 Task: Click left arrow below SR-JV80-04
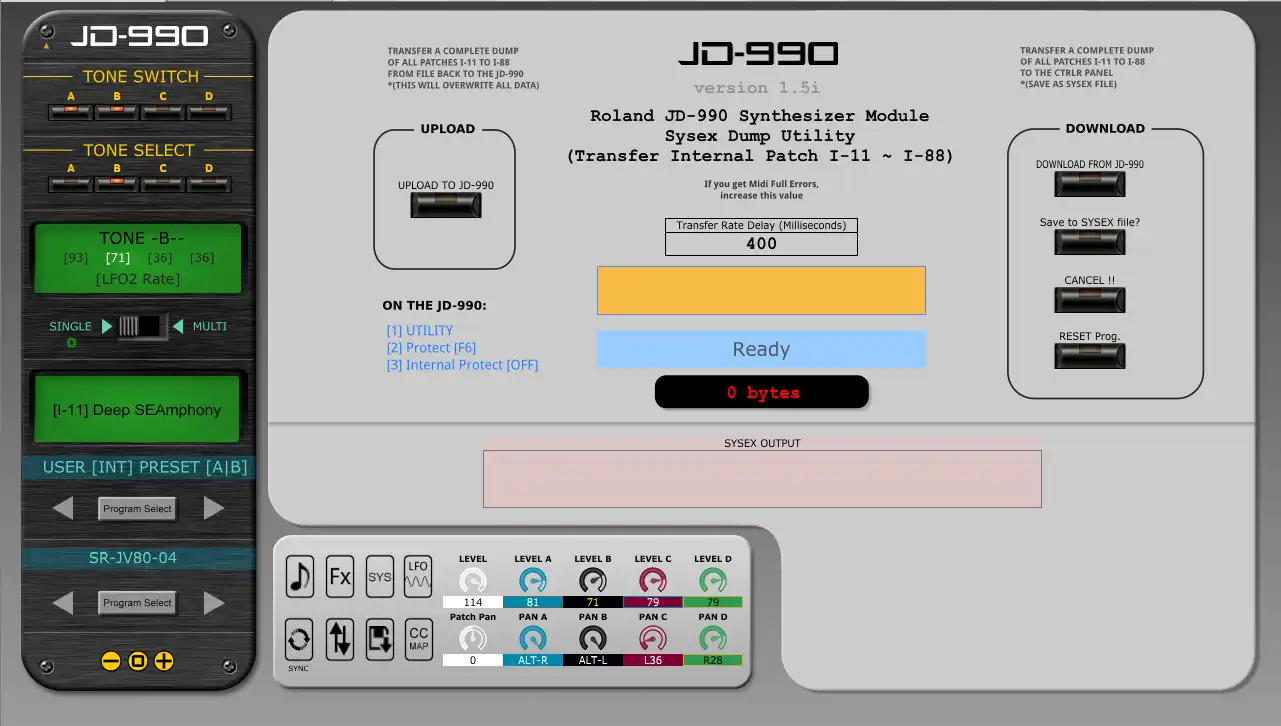click(x=63, y=602)
